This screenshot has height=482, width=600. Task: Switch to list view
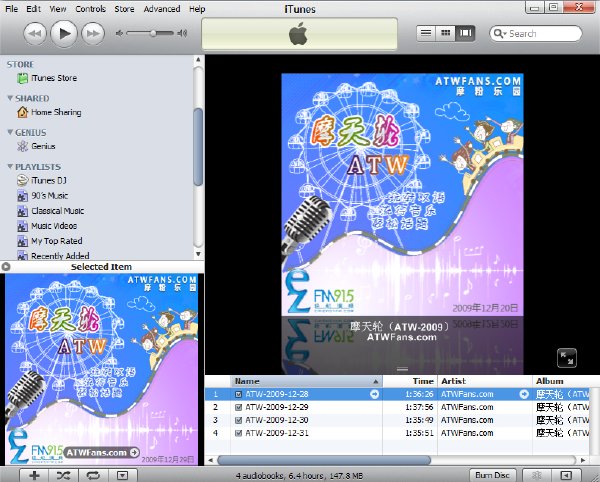(x=426, y=33)
